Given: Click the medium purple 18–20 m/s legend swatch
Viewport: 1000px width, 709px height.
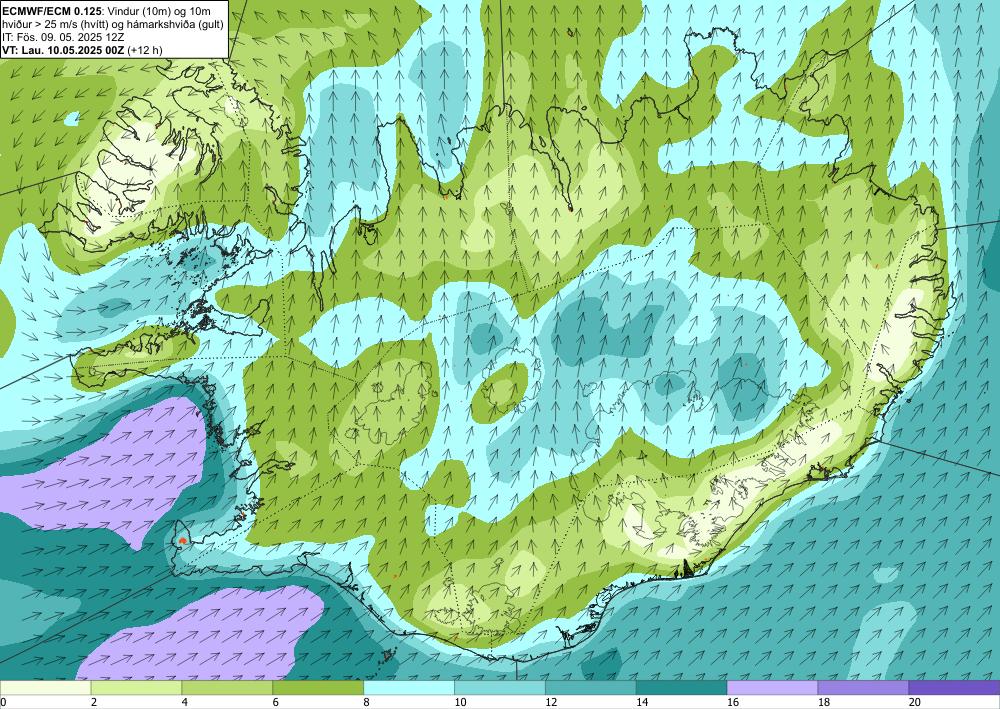Looking at the screenshot, I should (x=863, y=688).
